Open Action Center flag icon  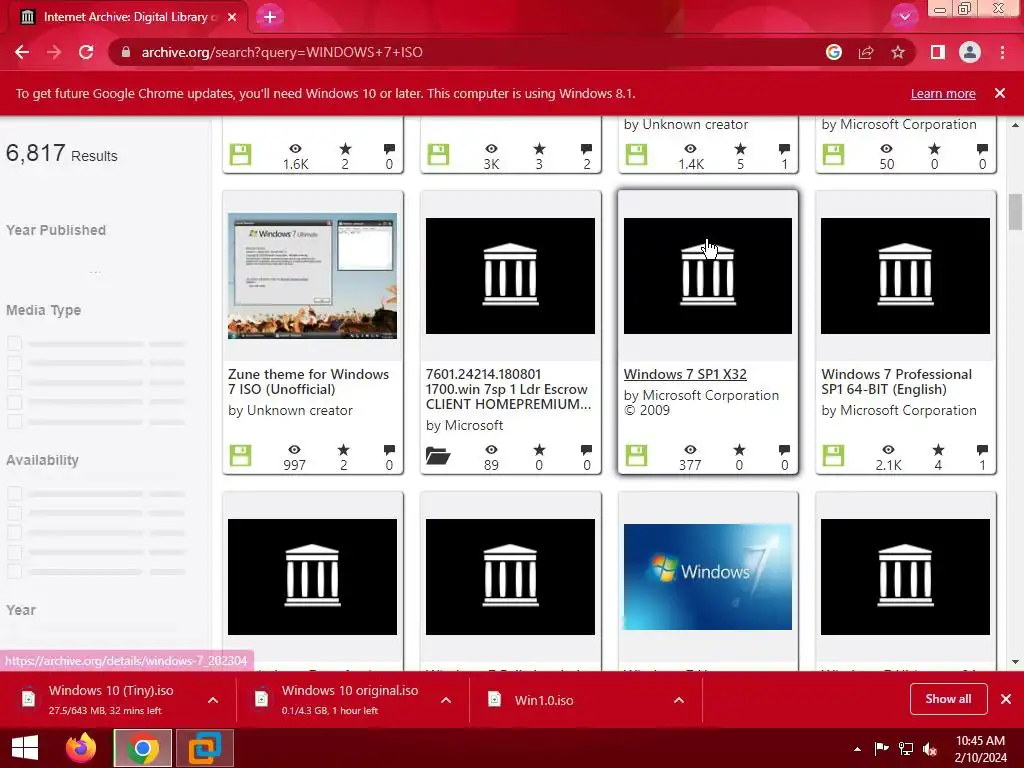coord(881,749)
